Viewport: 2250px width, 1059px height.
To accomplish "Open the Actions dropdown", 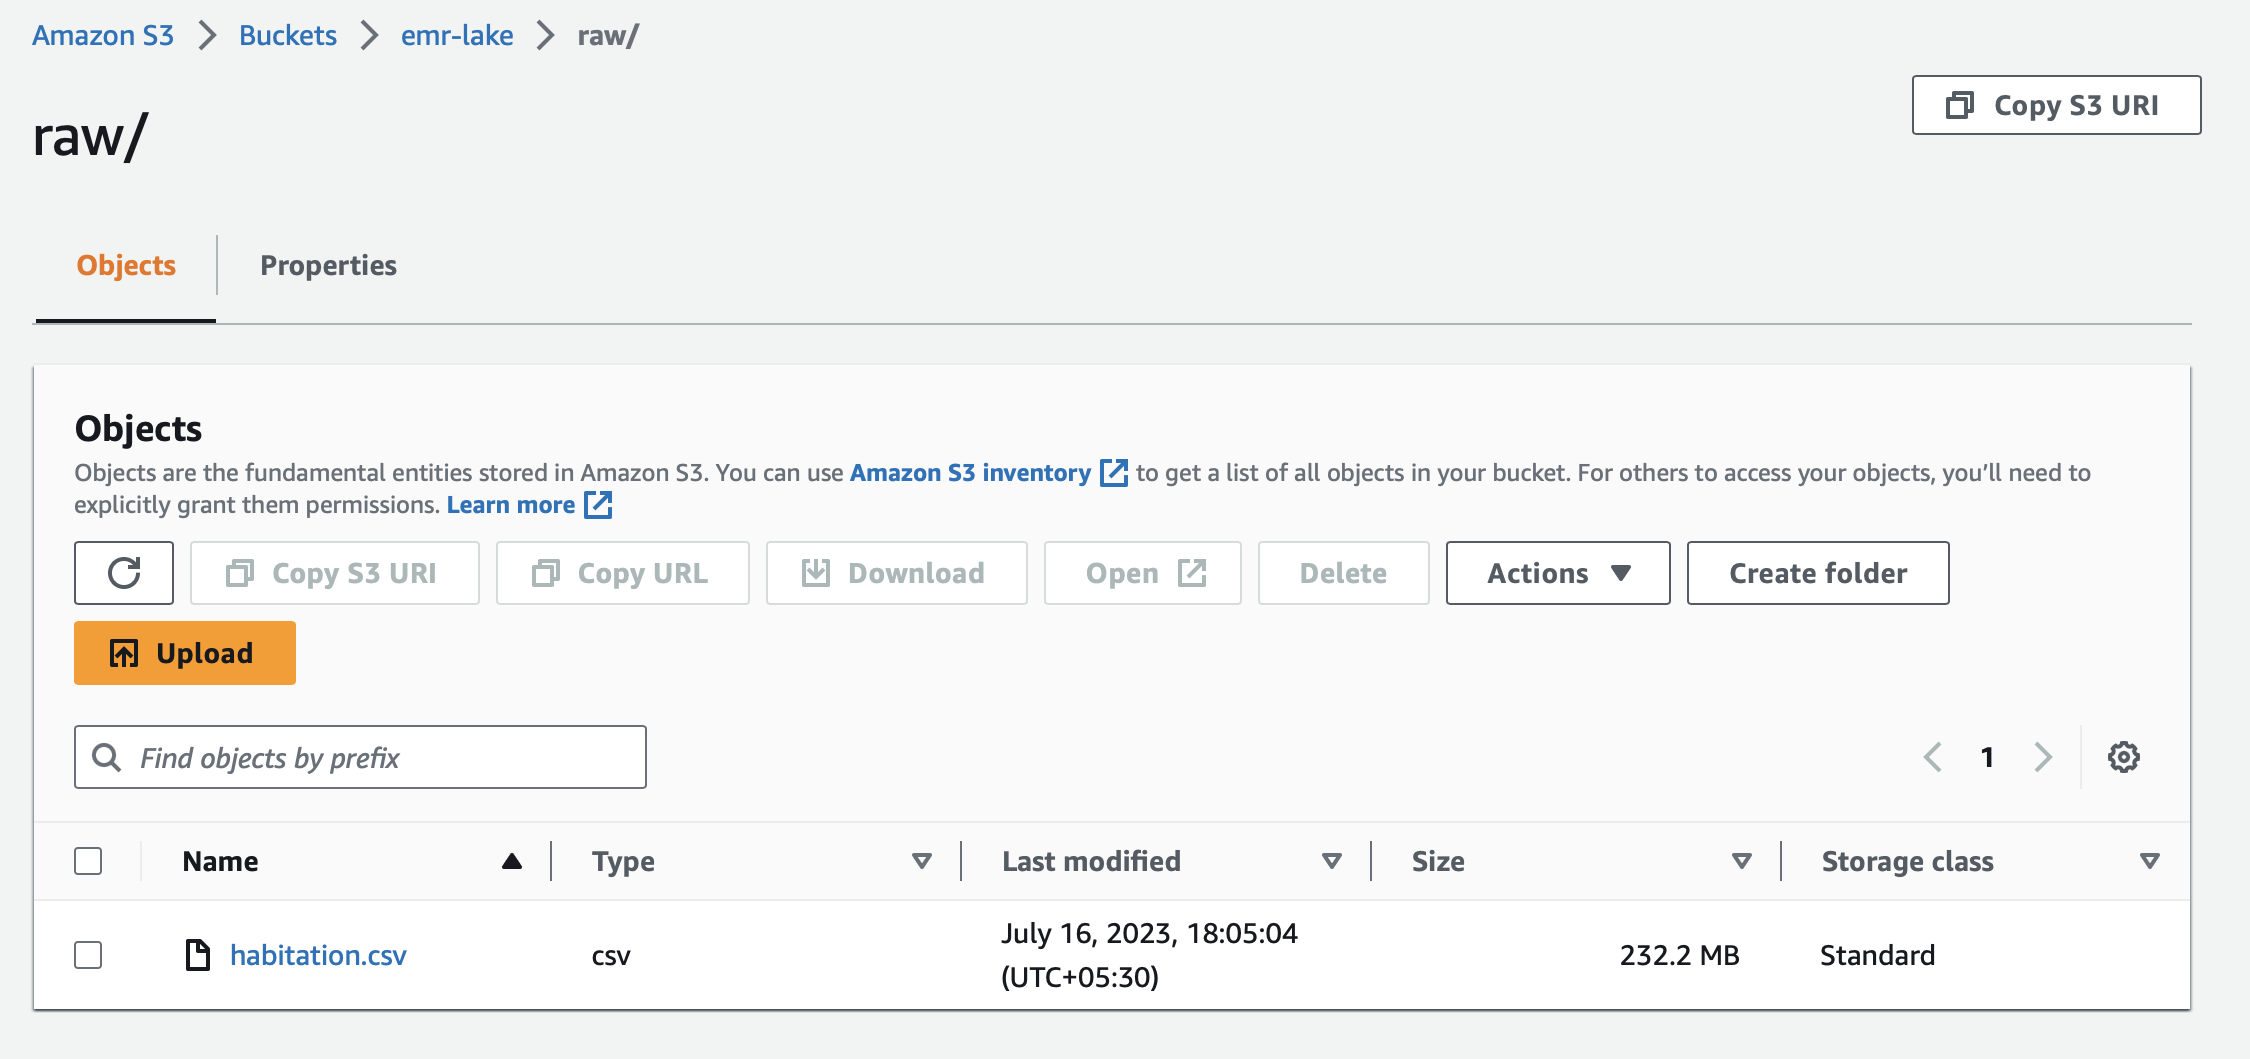I will pos(1556,572).
